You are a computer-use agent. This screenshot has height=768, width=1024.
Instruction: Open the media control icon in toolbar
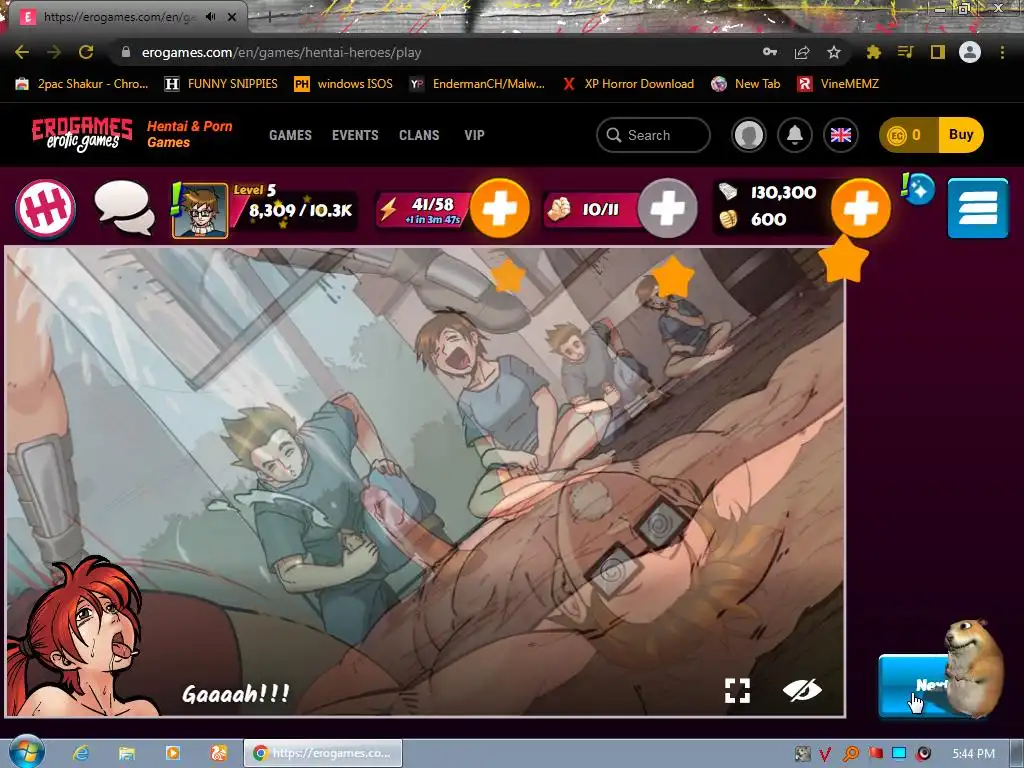point(905,52)
